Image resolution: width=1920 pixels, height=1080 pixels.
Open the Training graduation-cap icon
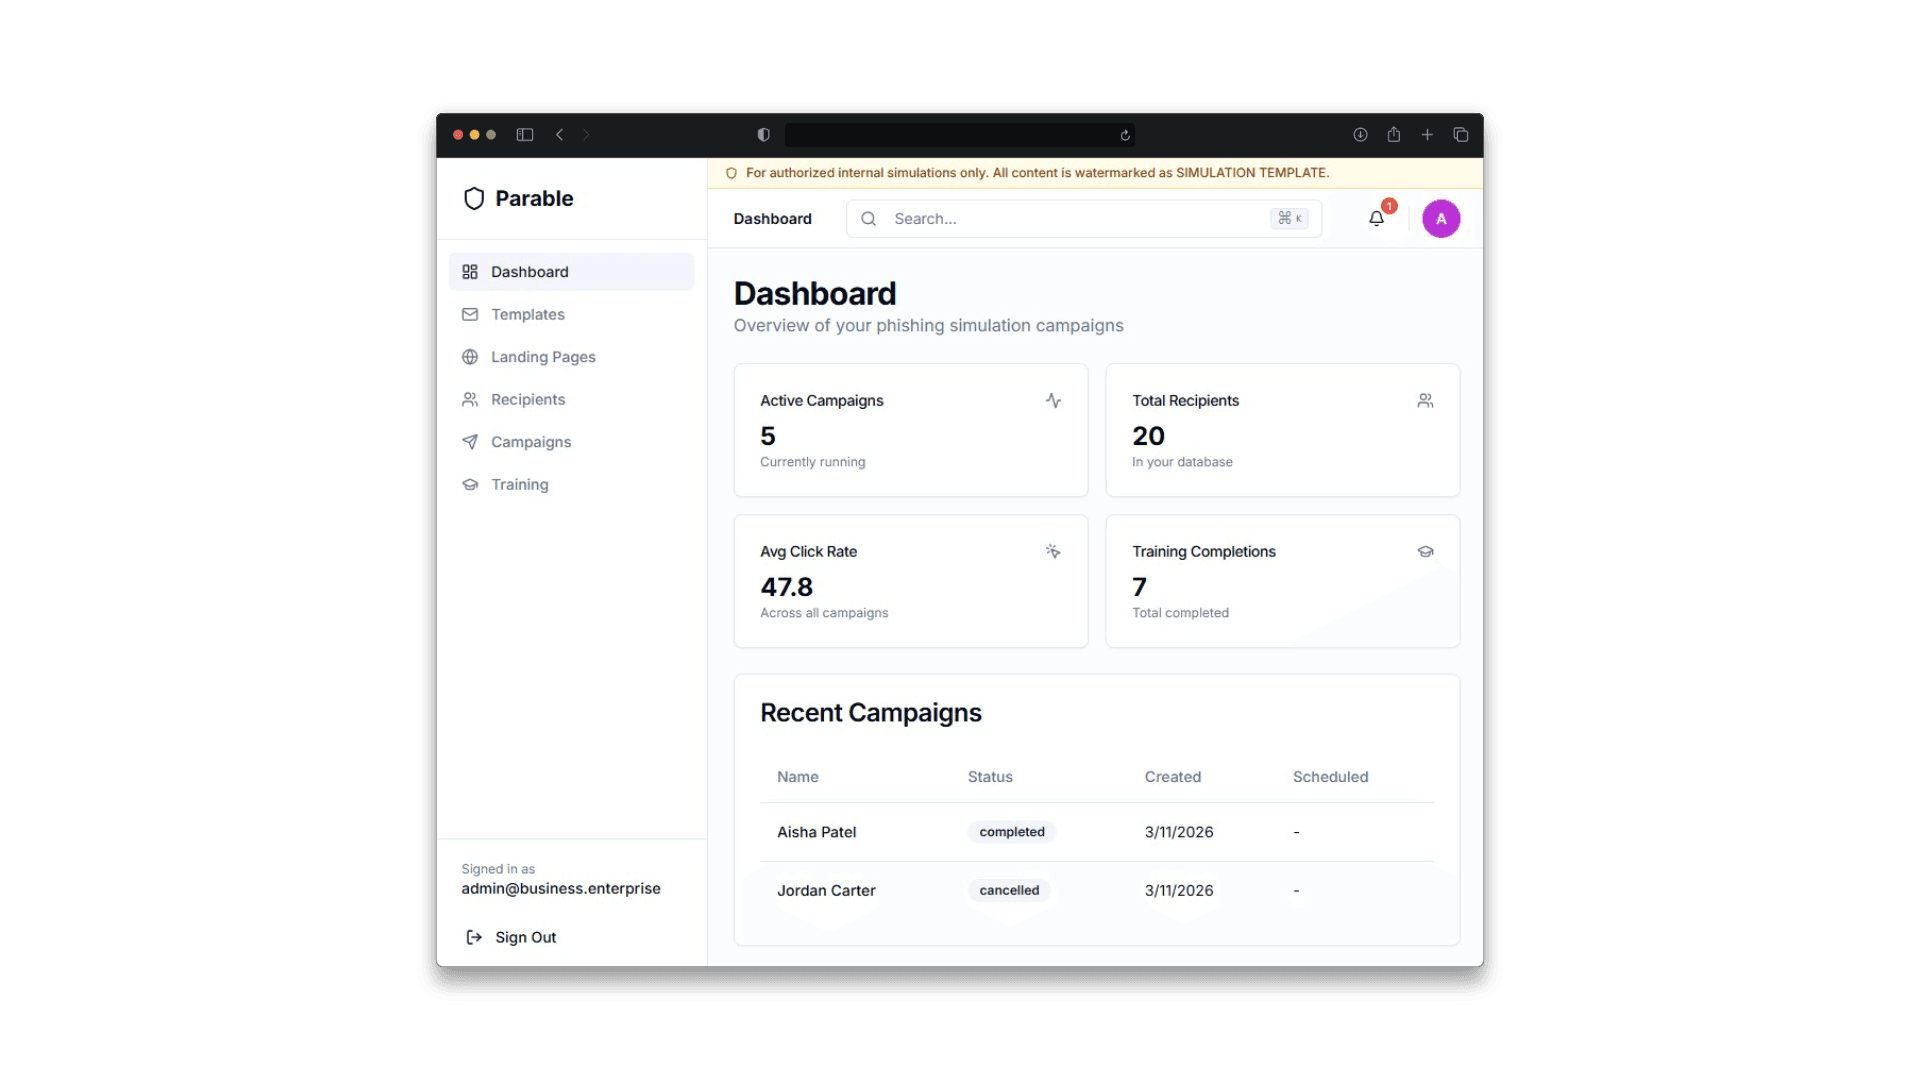470,484
